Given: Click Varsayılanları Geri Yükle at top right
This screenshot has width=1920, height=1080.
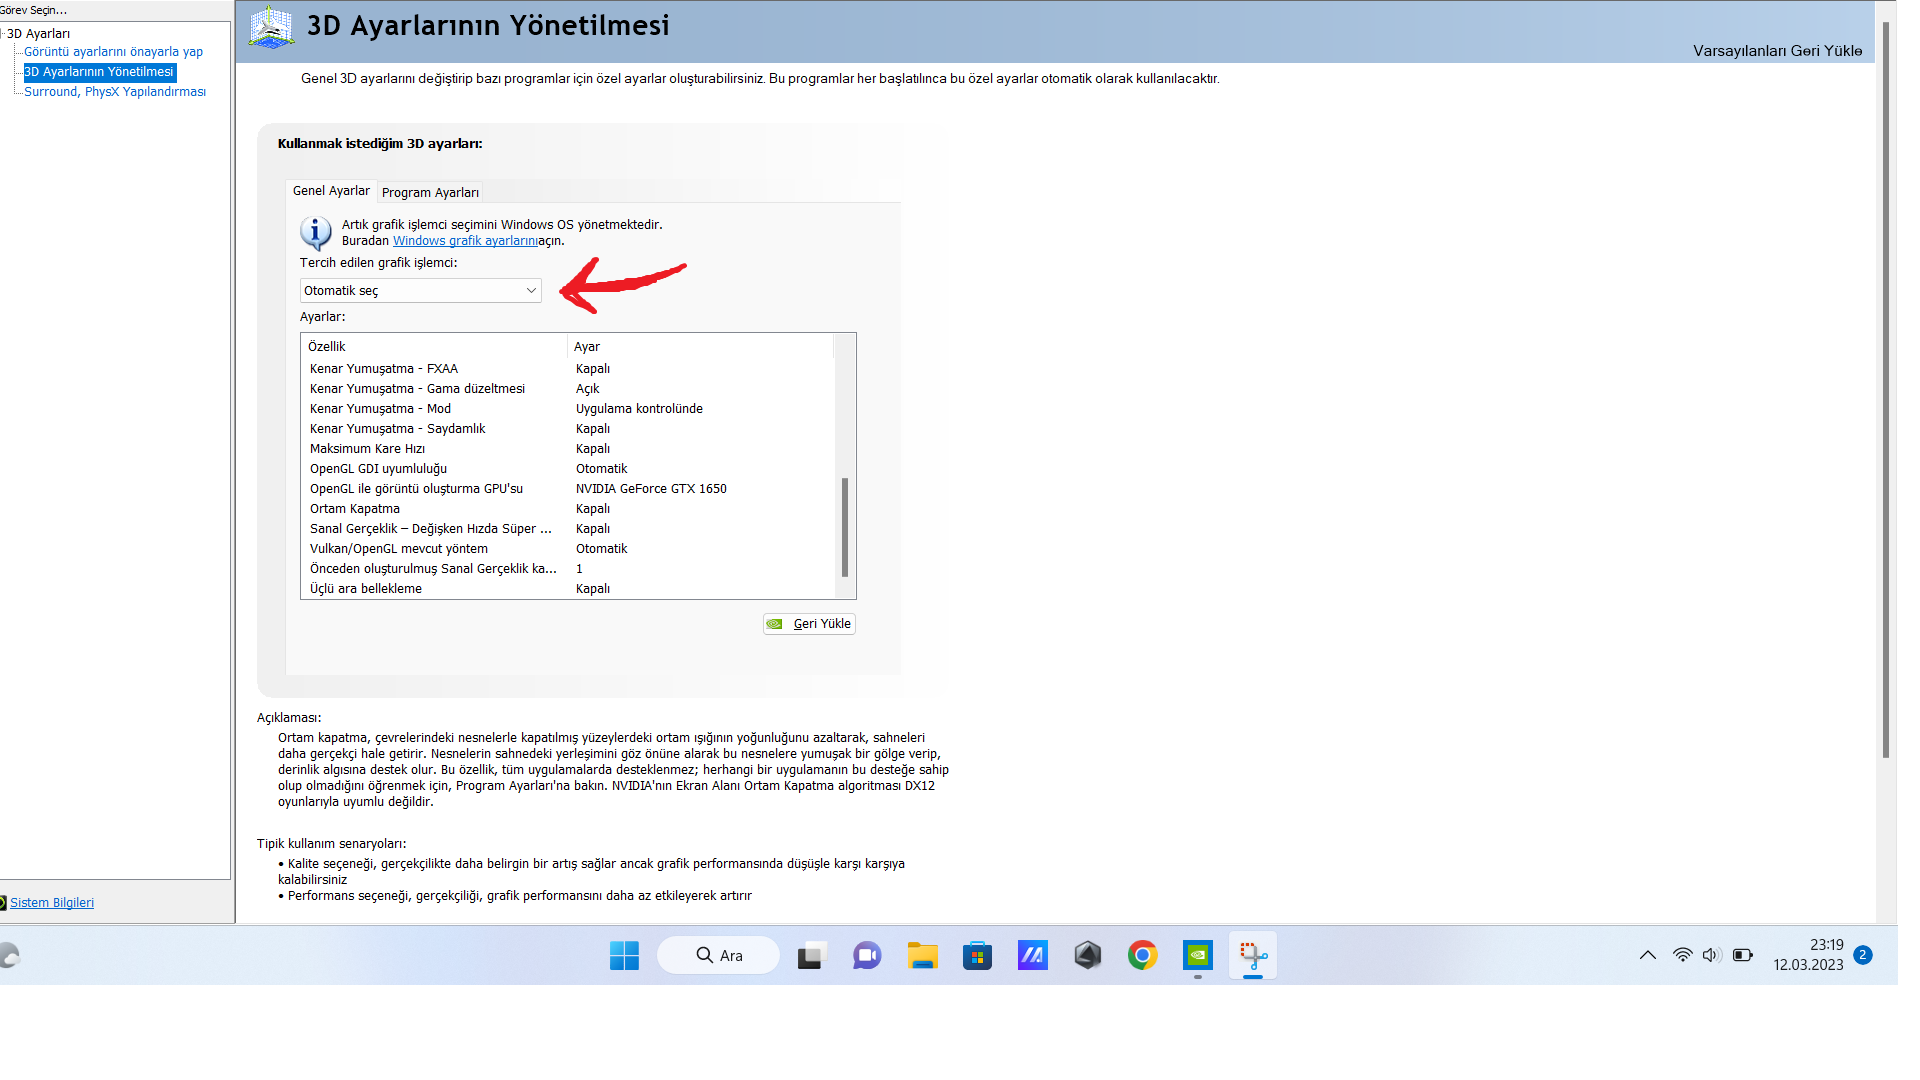Looking at the screenshot, I should pos(1777,51).
